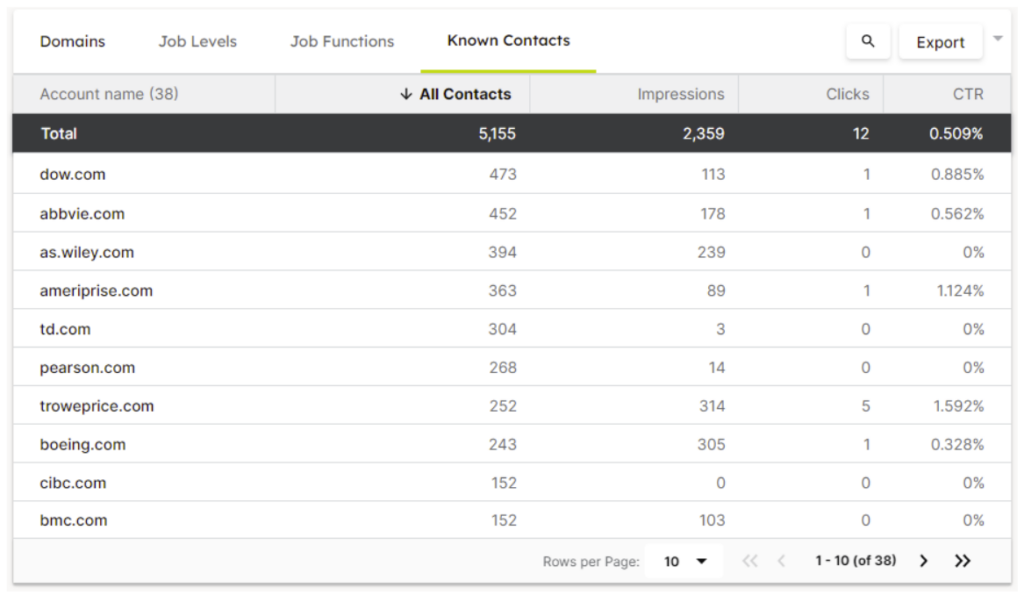Select the Known Contacts tab

(x=508, y=41)
